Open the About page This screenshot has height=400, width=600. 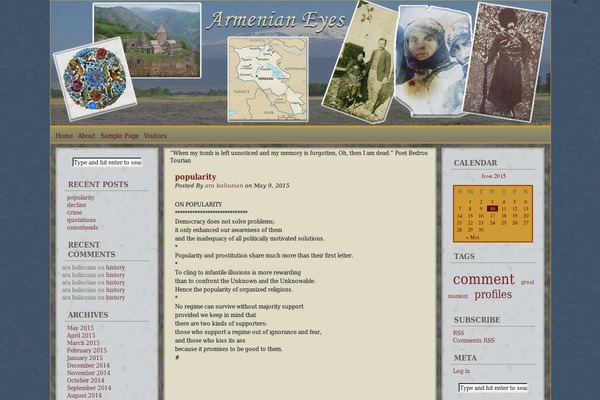(x=86, y=136)
